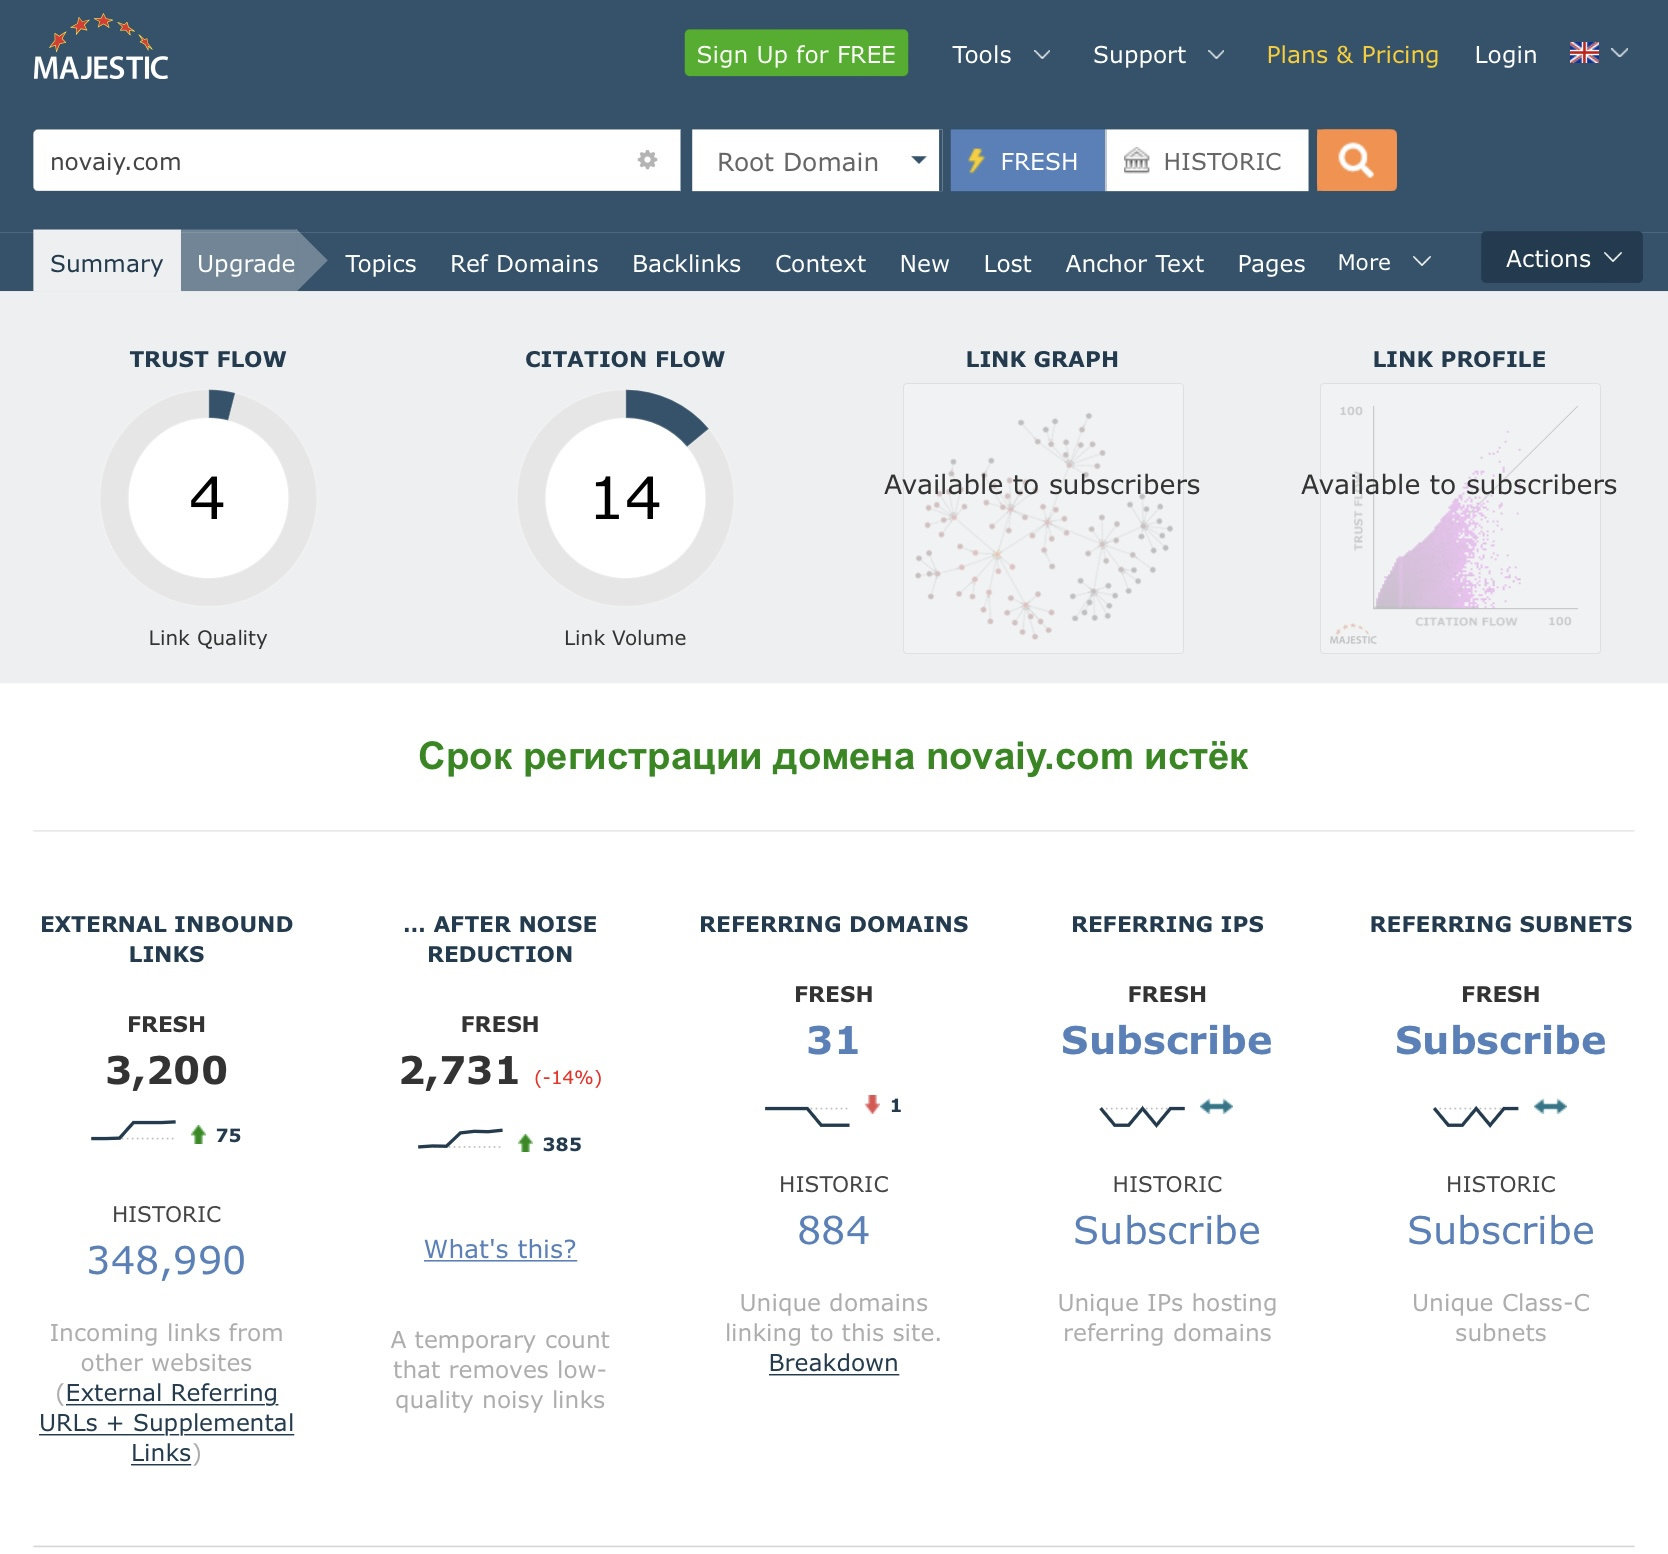
Task: Click the referring IPs sparkline chart
Action: [1142, 1115]
